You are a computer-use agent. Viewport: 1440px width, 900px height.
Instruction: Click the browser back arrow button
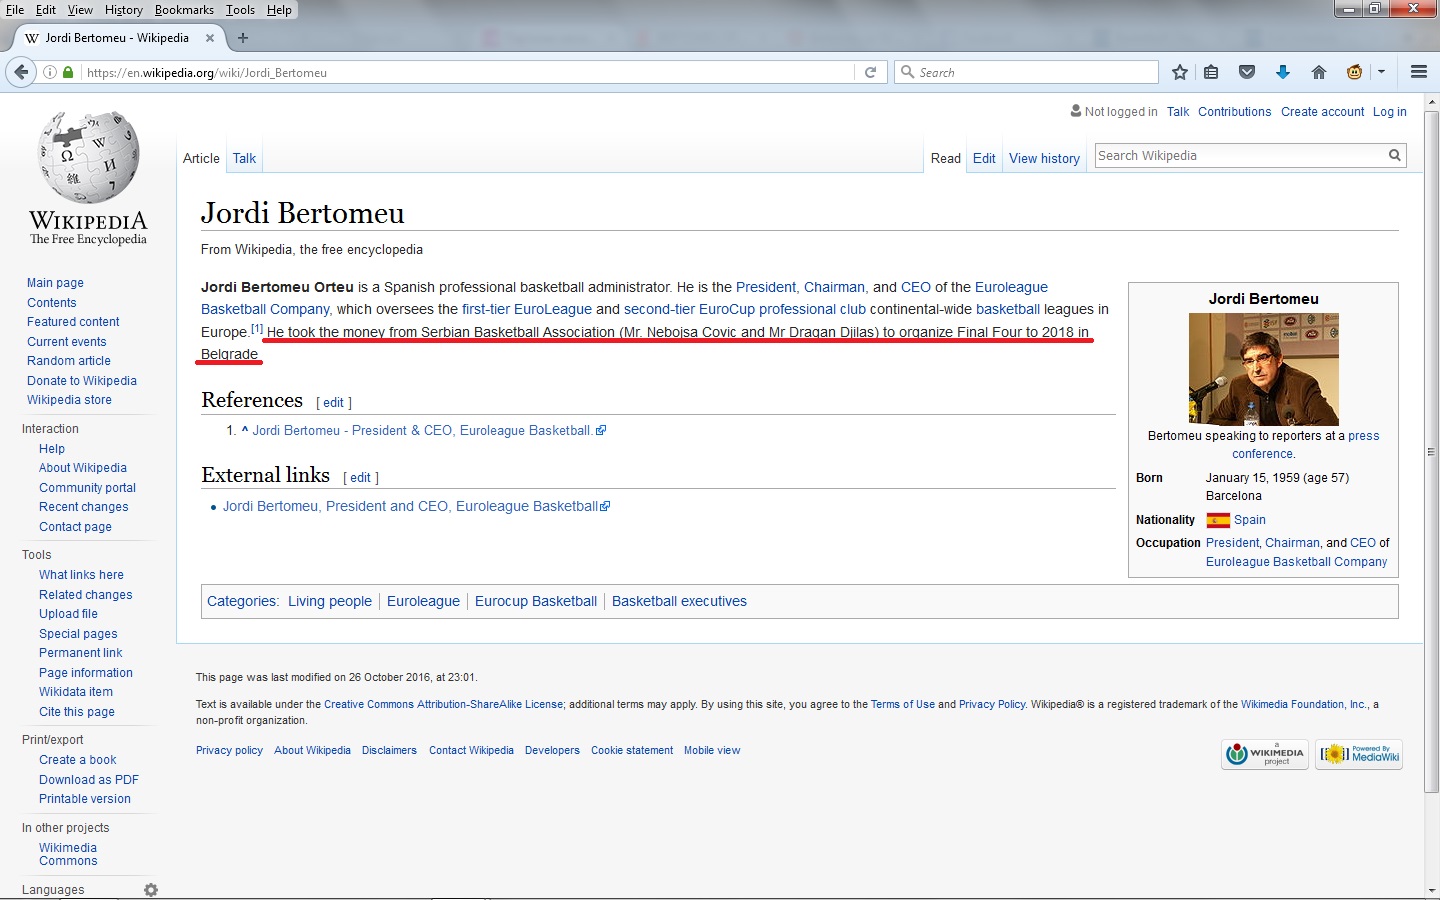21,72
